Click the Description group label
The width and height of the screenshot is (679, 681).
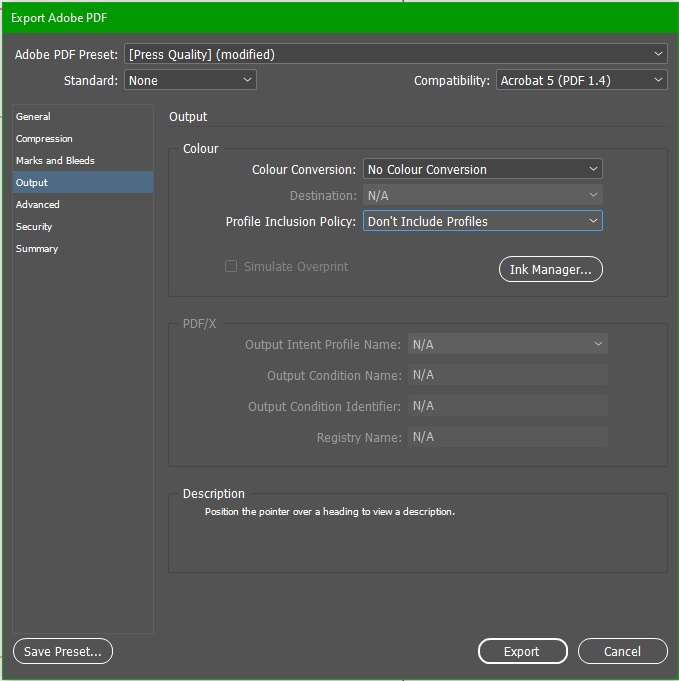point(214,494)
